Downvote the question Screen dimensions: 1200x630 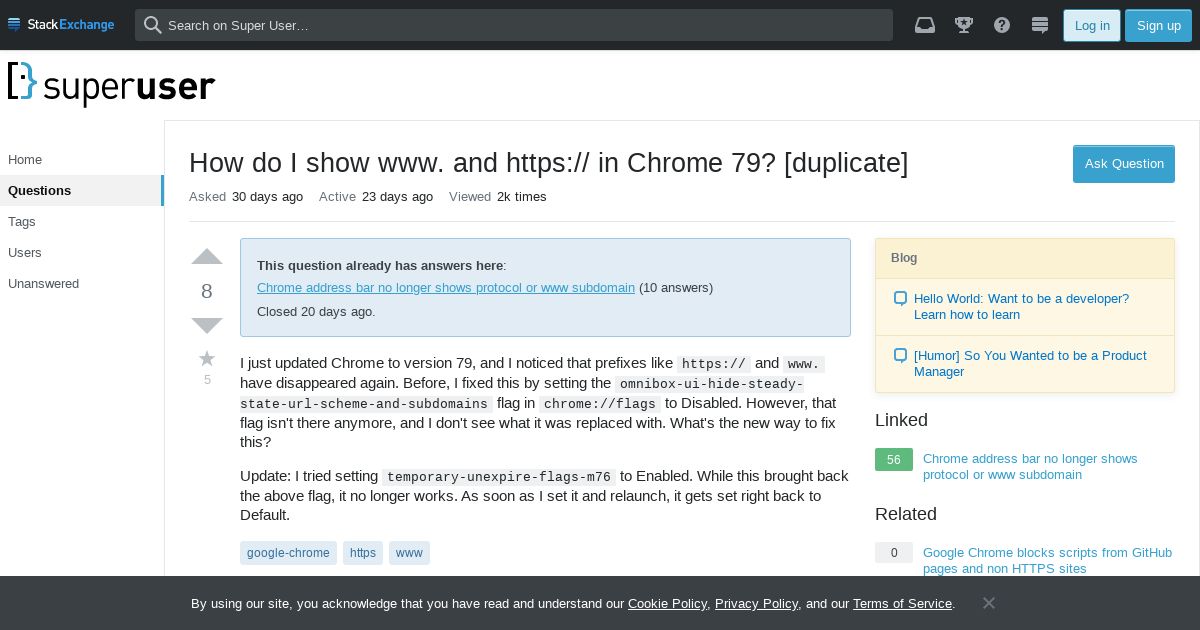pos(207,325)
